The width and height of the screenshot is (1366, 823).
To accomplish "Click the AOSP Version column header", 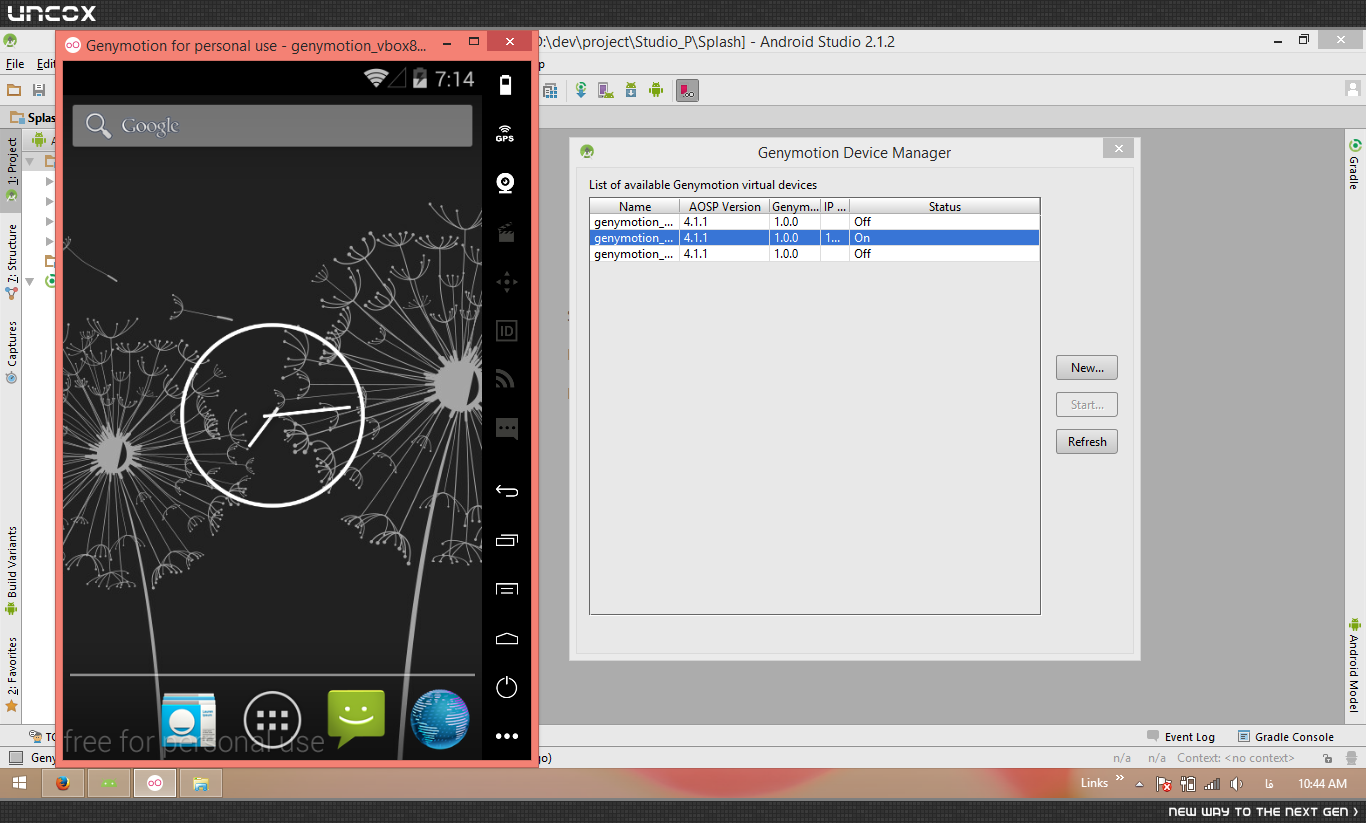I will (x=725, y=207).
